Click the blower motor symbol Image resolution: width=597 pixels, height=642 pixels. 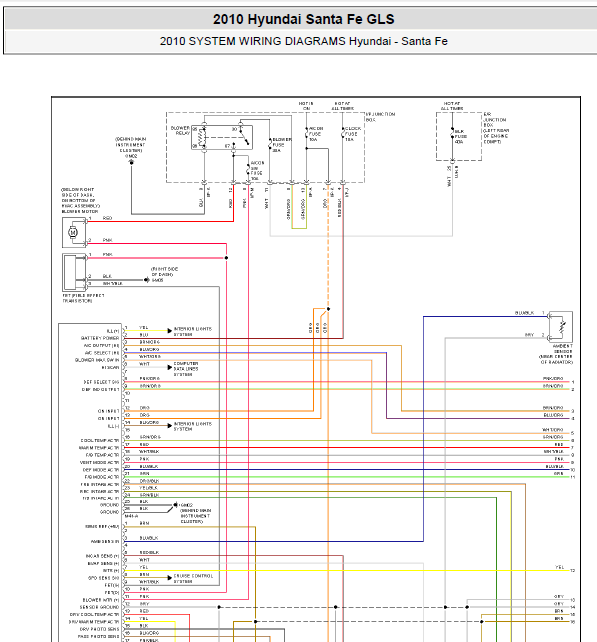[x=73, y=232]
